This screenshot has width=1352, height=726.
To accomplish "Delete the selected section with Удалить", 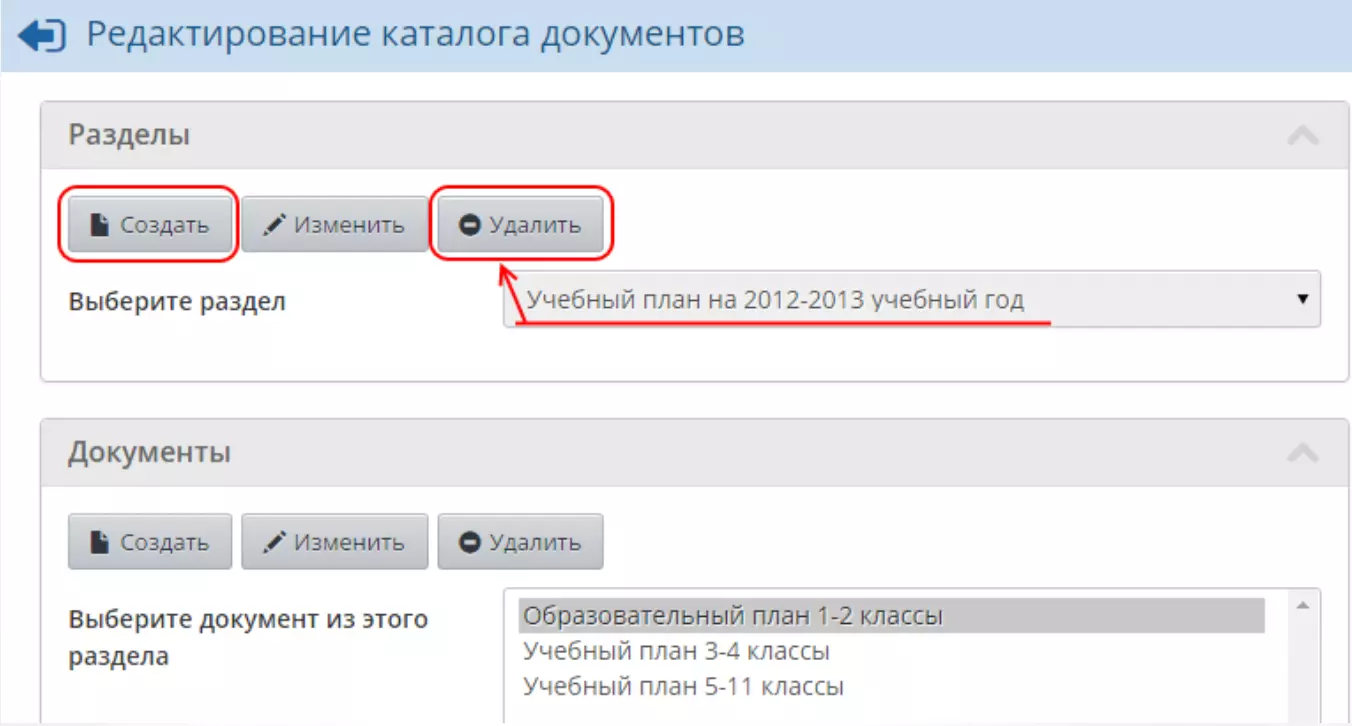I will click(520, 225).
